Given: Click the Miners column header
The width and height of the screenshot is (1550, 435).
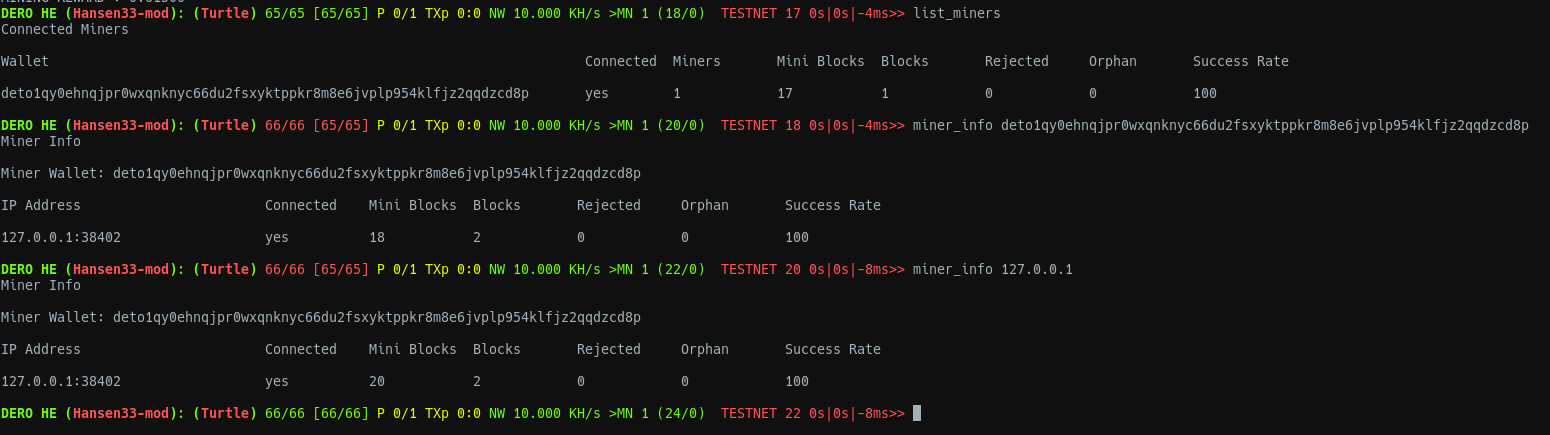Looking at the screenshot, I should pyautogui.click(x=697, y=61).
